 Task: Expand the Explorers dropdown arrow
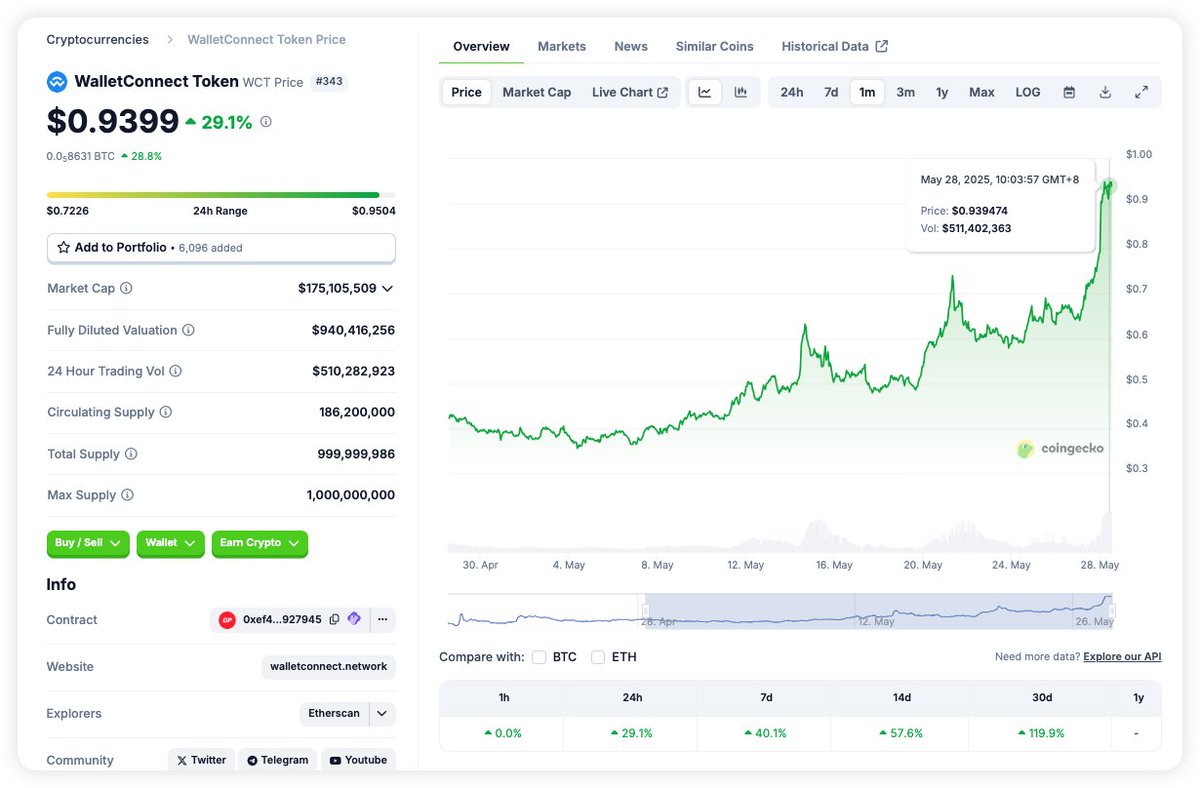(382, 714)
